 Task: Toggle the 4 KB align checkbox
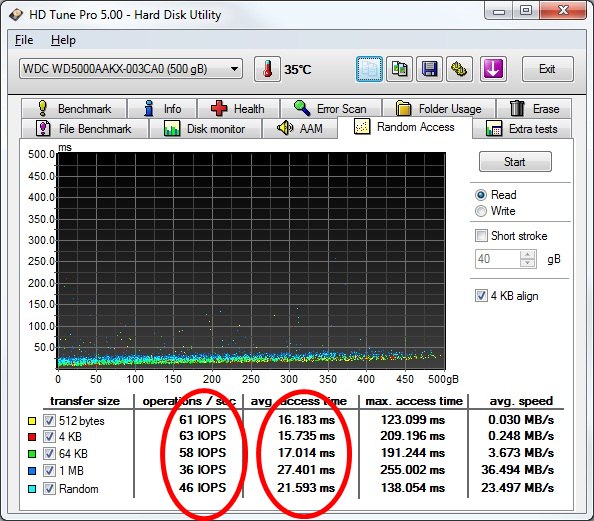click(481, 296)
